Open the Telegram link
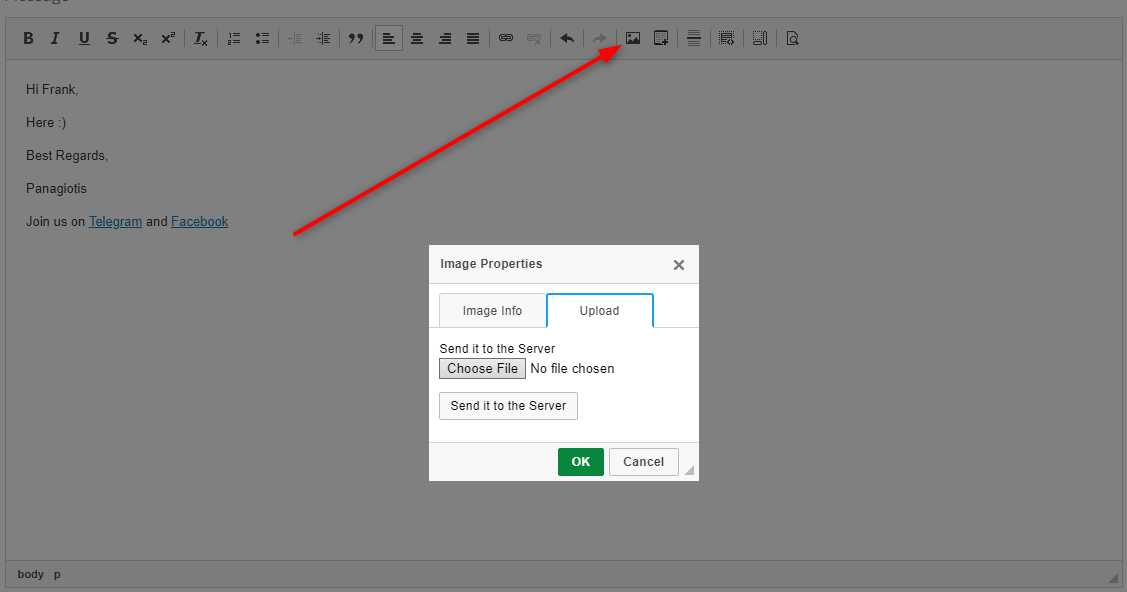The width and height of the screenshot is (1127, 592). pyautogui.click(x=115, y=221)
